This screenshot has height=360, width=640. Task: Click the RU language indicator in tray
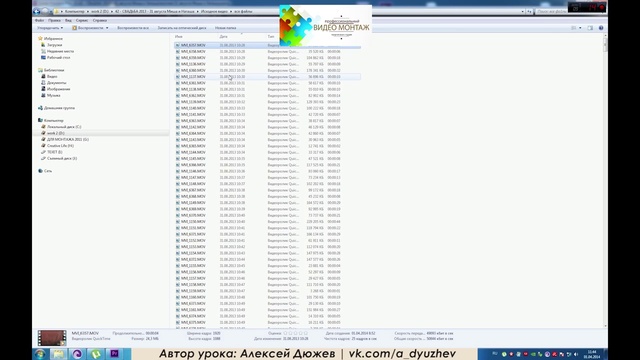tap(495, 353)
